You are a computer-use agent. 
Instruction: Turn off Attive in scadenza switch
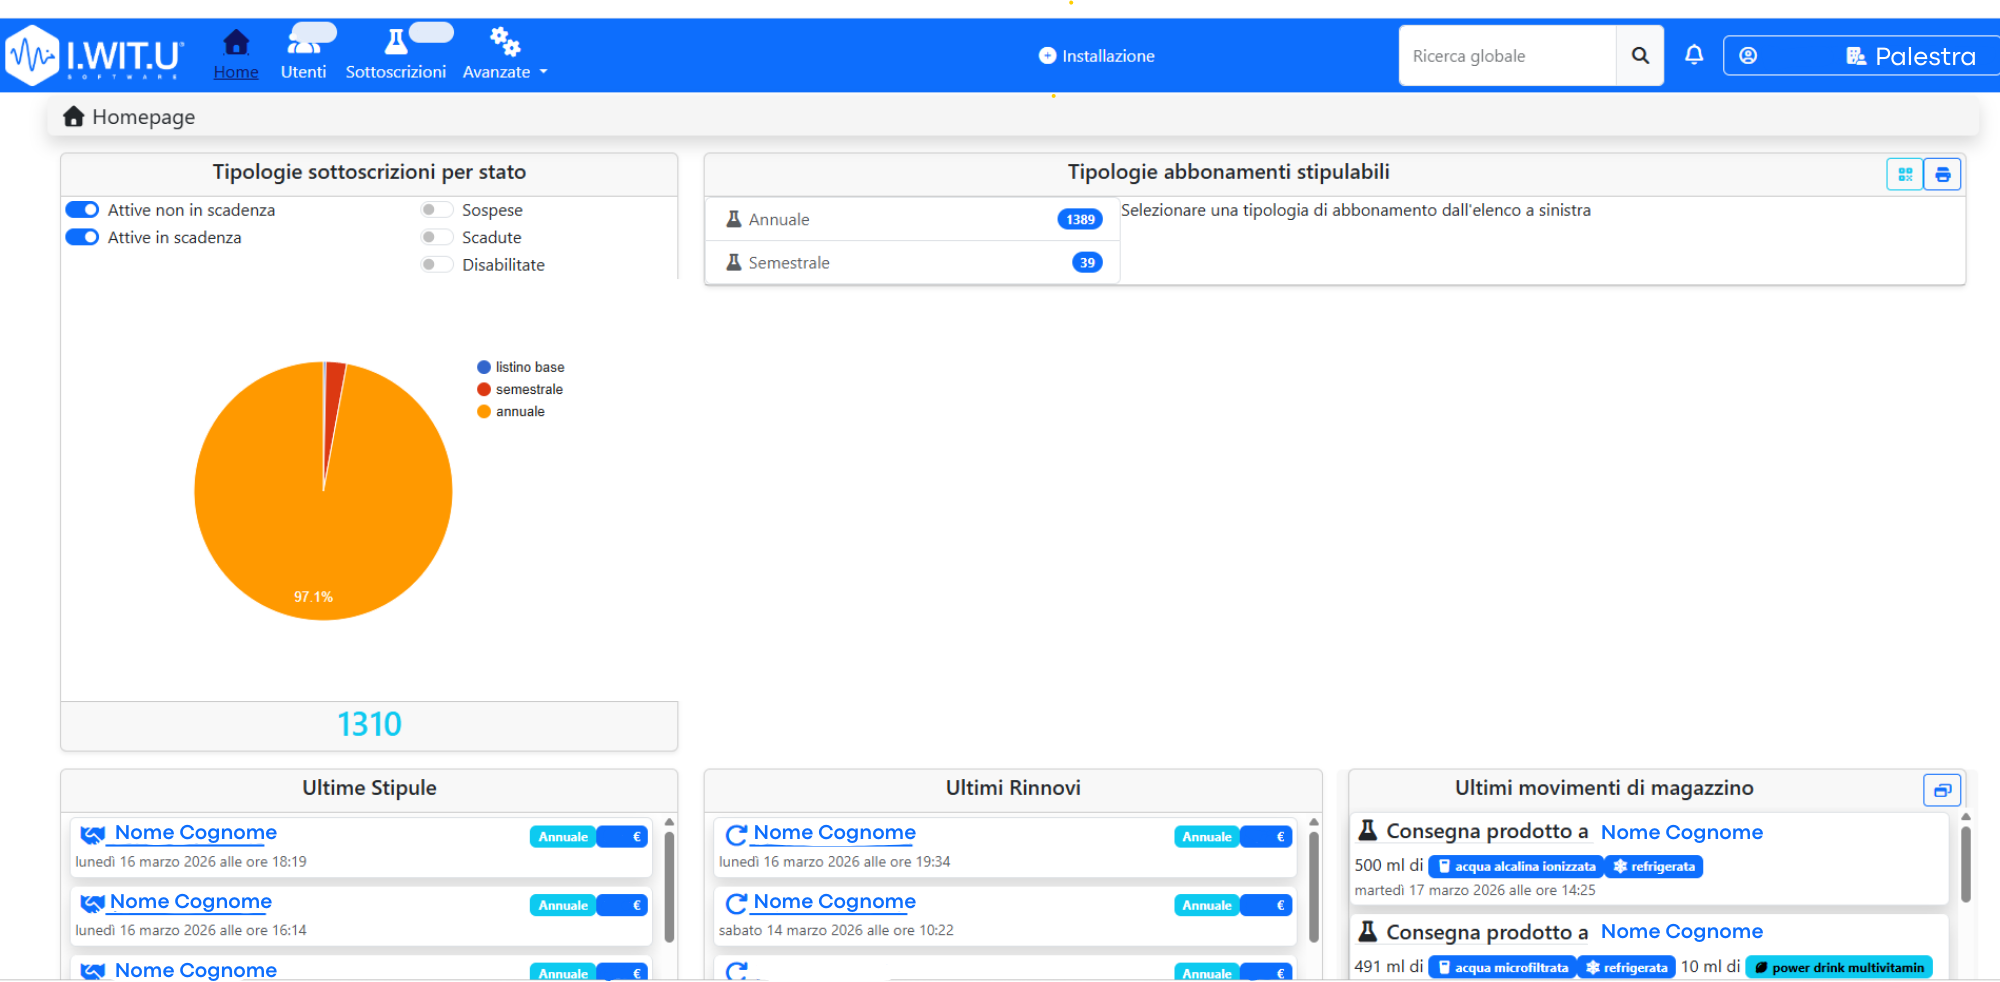tap(82, 238)
